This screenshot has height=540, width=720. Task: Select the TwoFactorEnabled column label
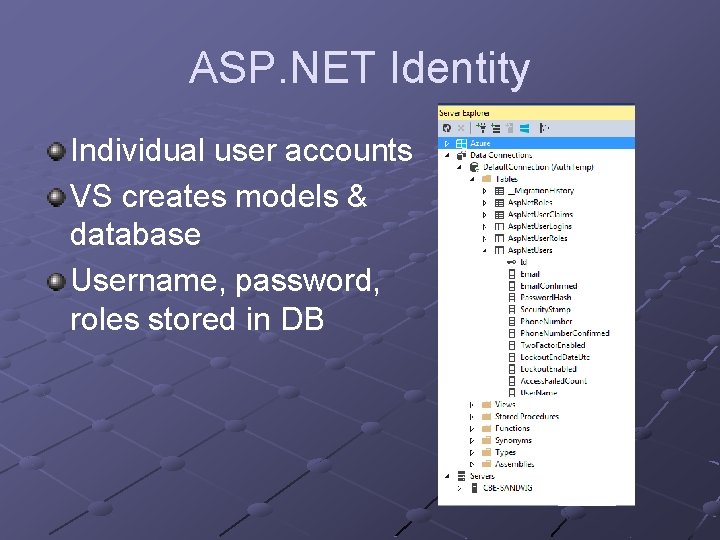pyautogui.click(x=553, y=345)
